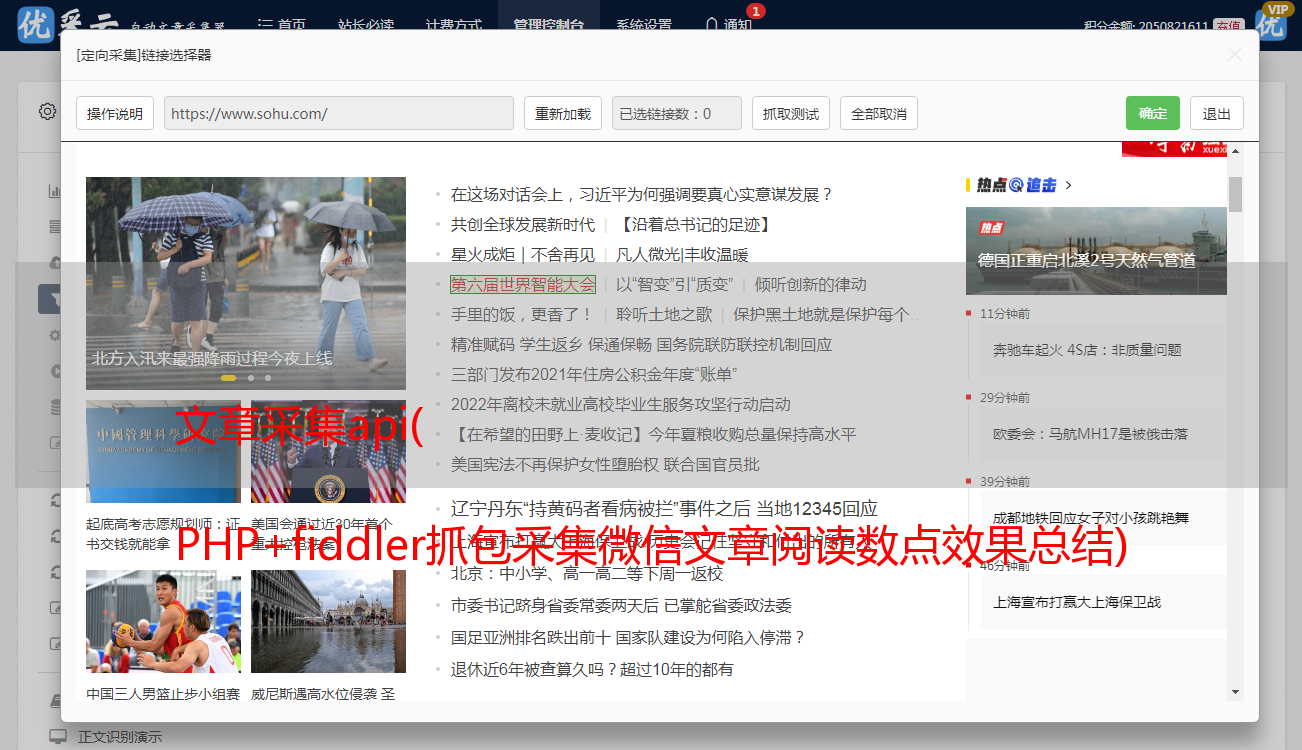
Task: Click the link 共创全球发展新时代
Action: (522, 224)
